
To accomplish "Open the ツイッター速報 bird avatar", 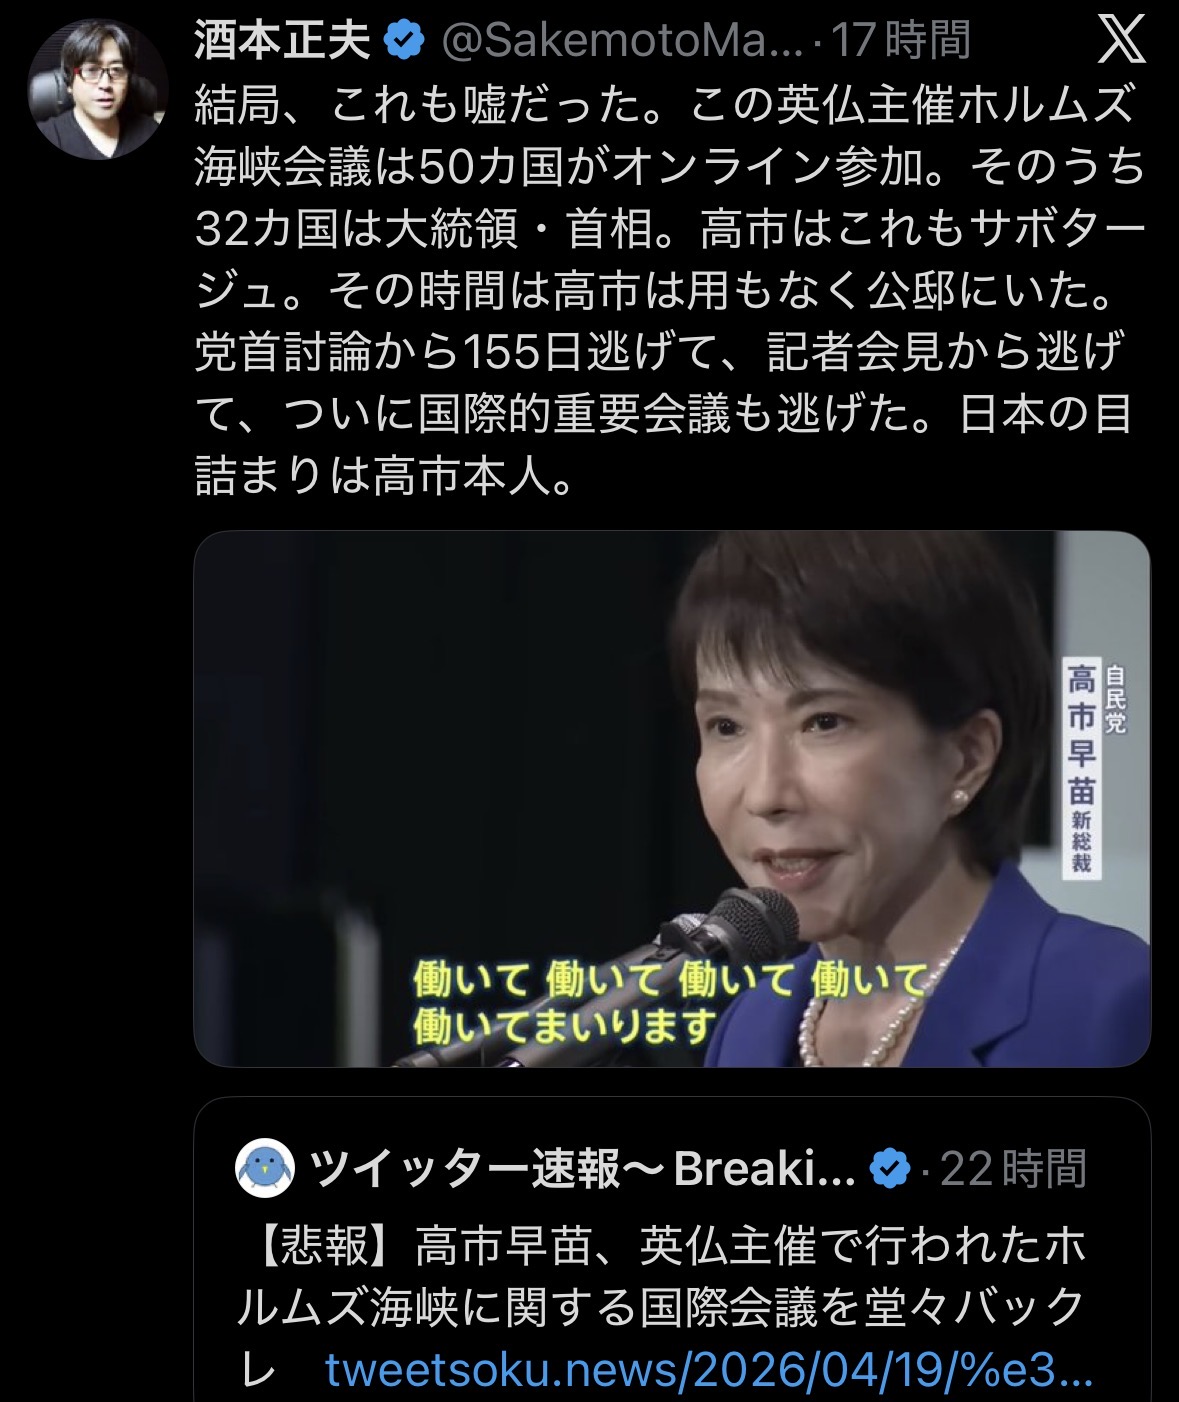I will [265, 1167].
